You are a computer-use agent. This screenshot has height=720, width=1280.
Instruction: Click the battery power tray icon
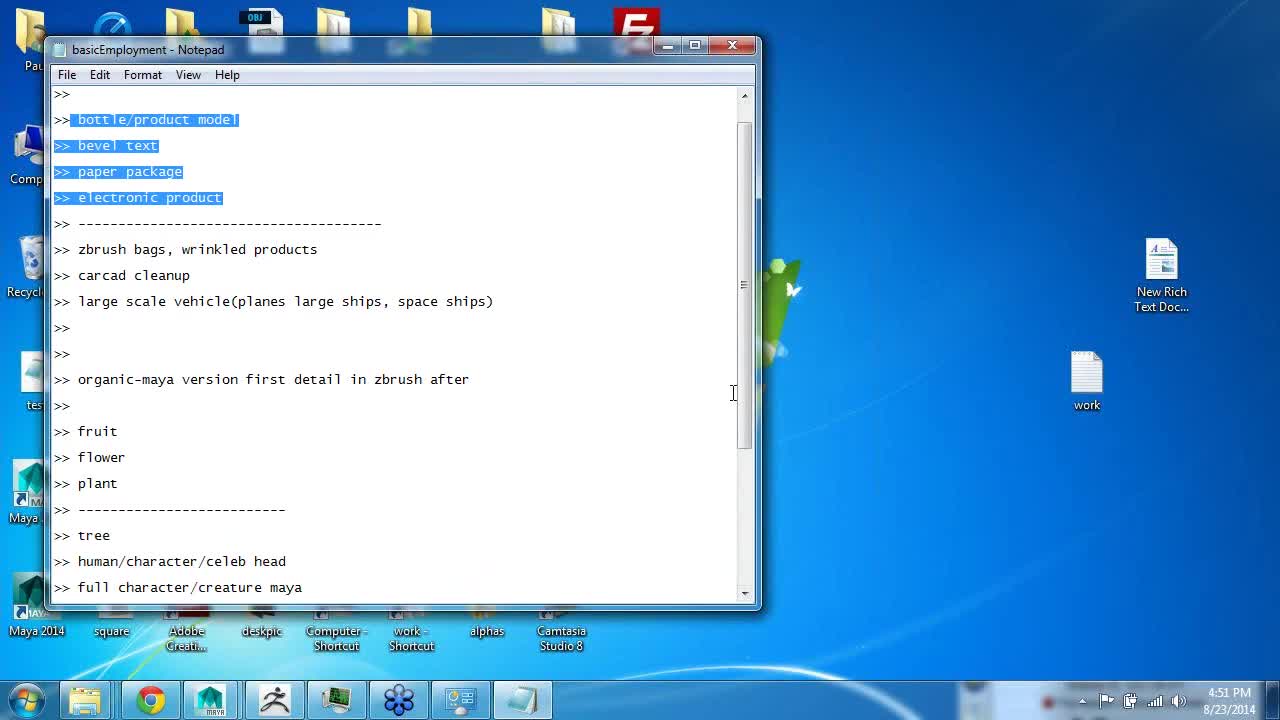tap(1130, 701)
